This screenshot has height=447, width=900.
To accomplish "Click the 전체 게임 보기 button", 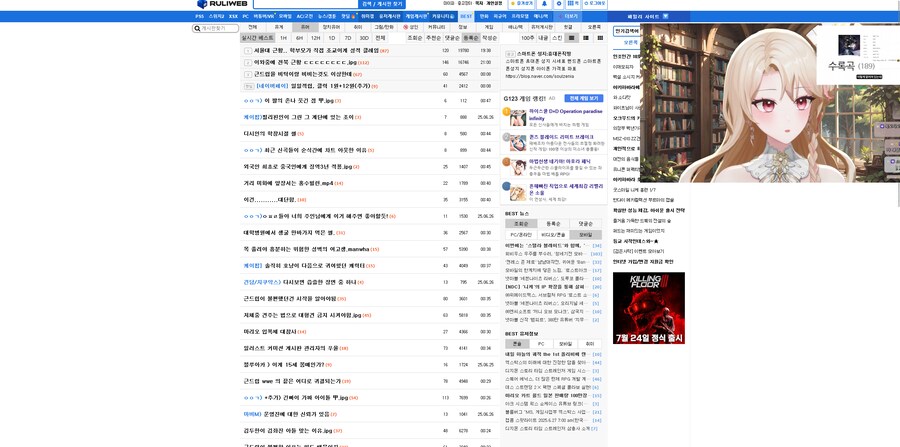I will click(x=584, y=99).
